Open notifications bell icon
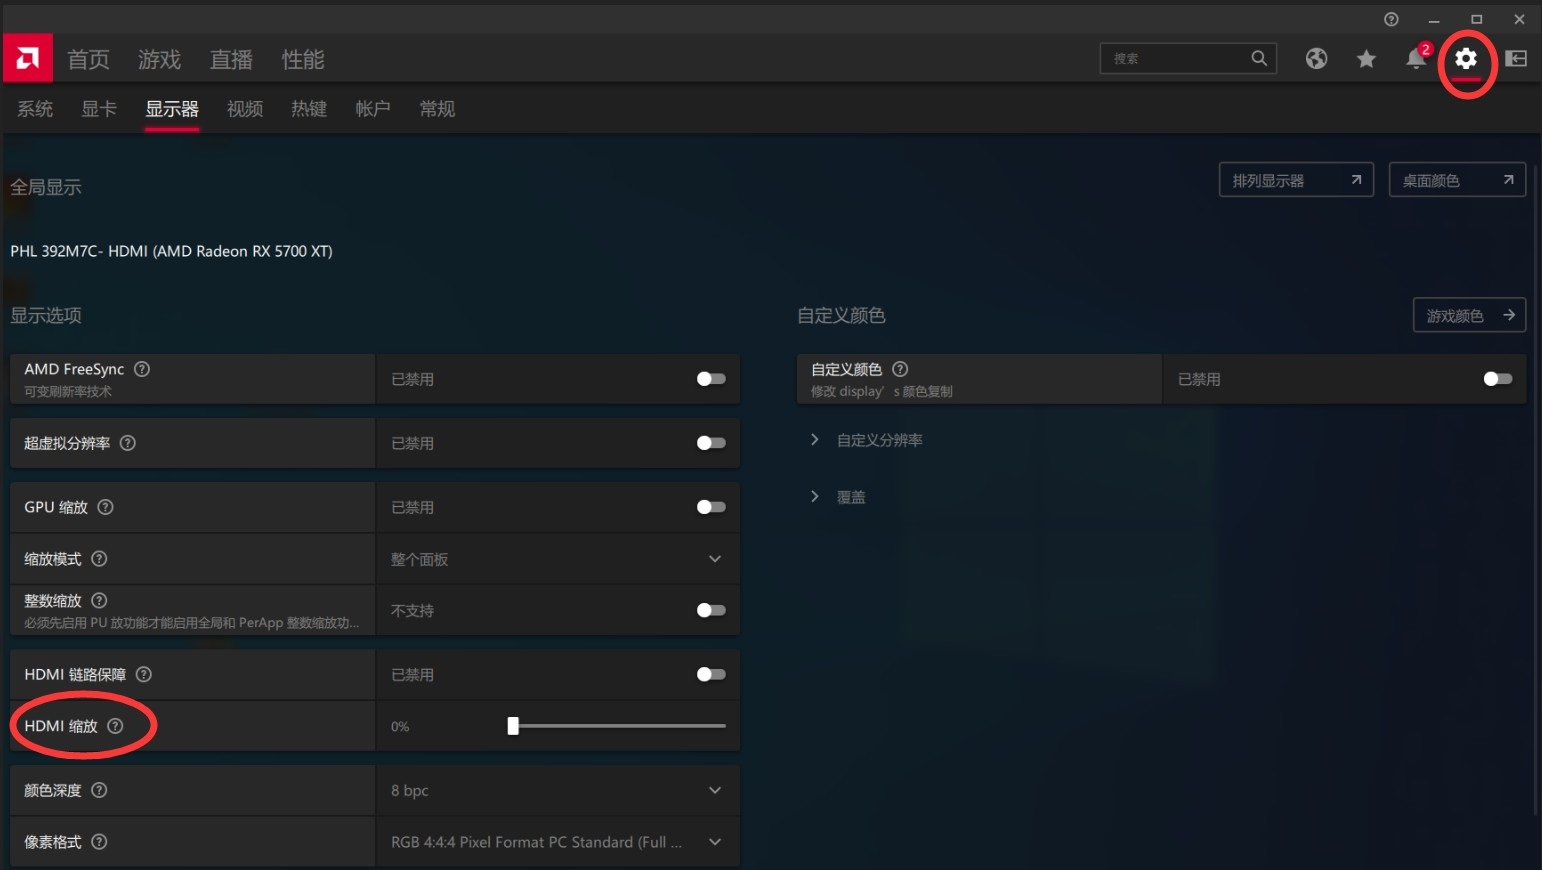The width and height of the screenshot is (1542, 870). [1416, 59]
